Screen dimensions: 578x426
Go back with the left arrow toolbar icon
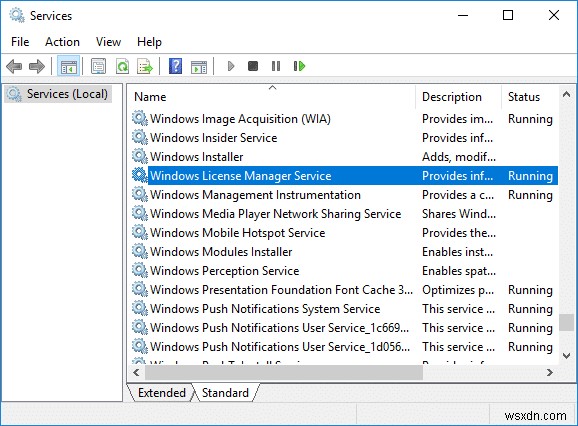point(14,67)
